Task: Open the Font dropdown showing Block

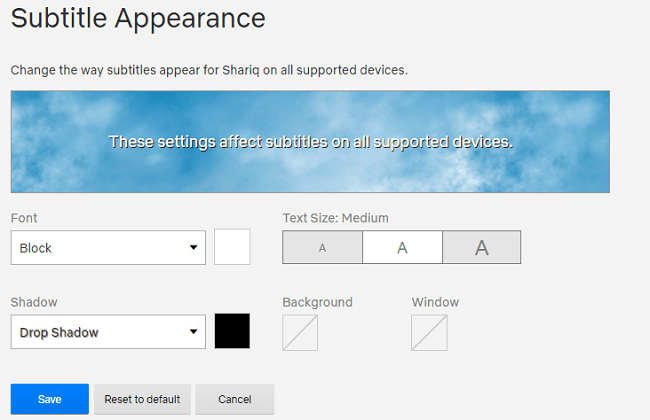Action: (x=108, y=248)
